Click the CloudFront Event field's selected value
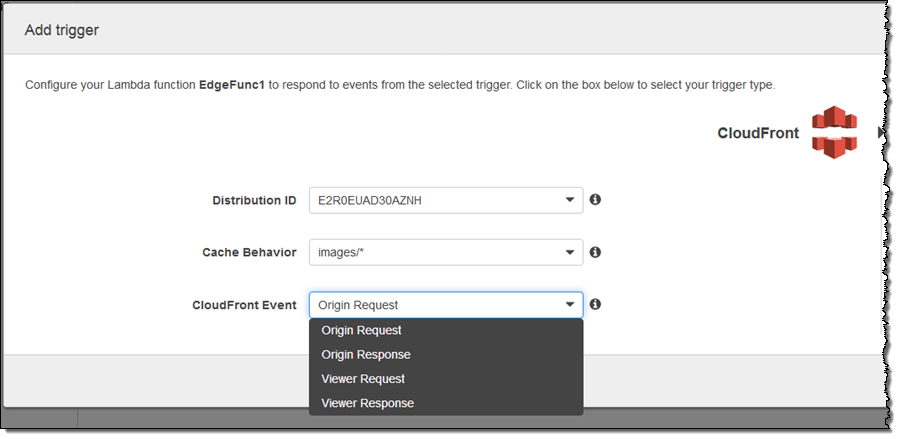Viewport: 900px width, 439px height. pos(358,305)
